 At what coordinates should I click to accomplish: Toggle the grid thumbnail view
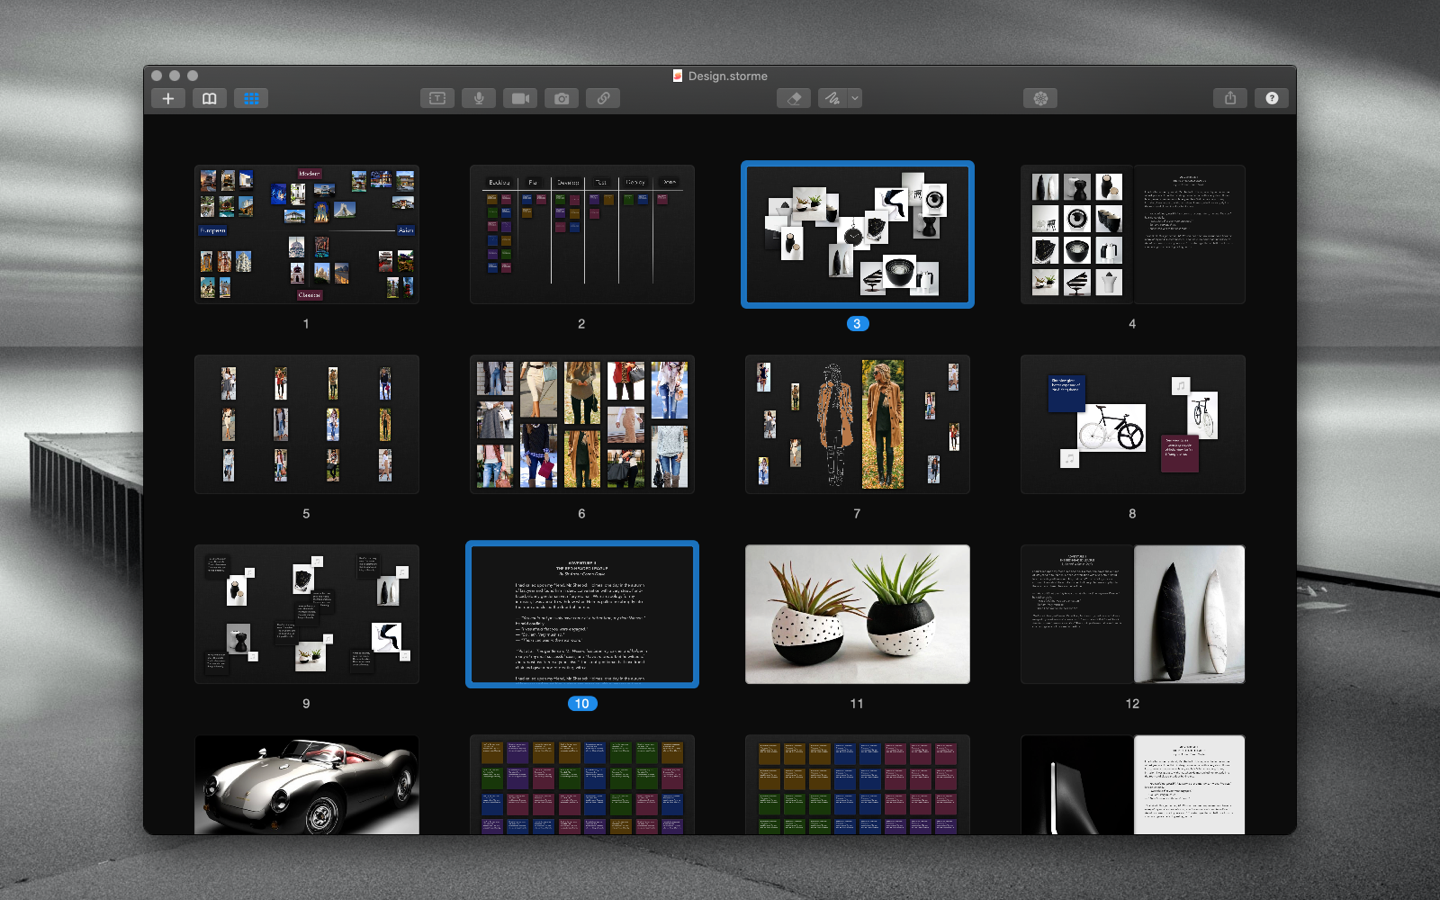250,98
